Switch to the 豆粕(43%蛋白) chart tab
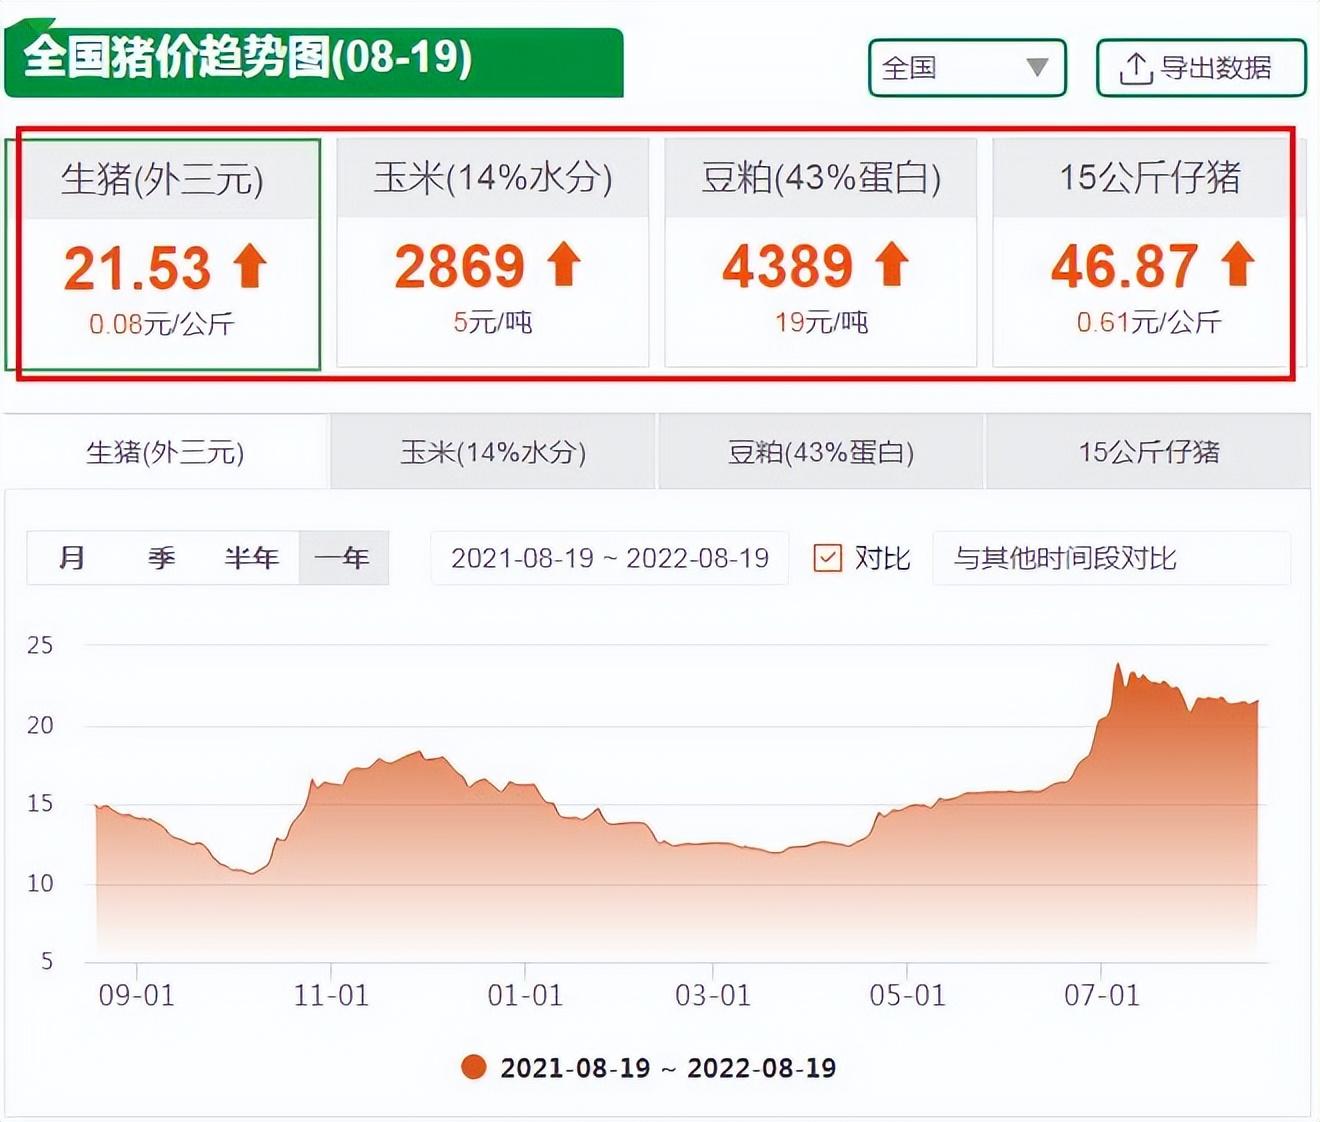Screen dimensions: 1320x1122 point(821,452)
